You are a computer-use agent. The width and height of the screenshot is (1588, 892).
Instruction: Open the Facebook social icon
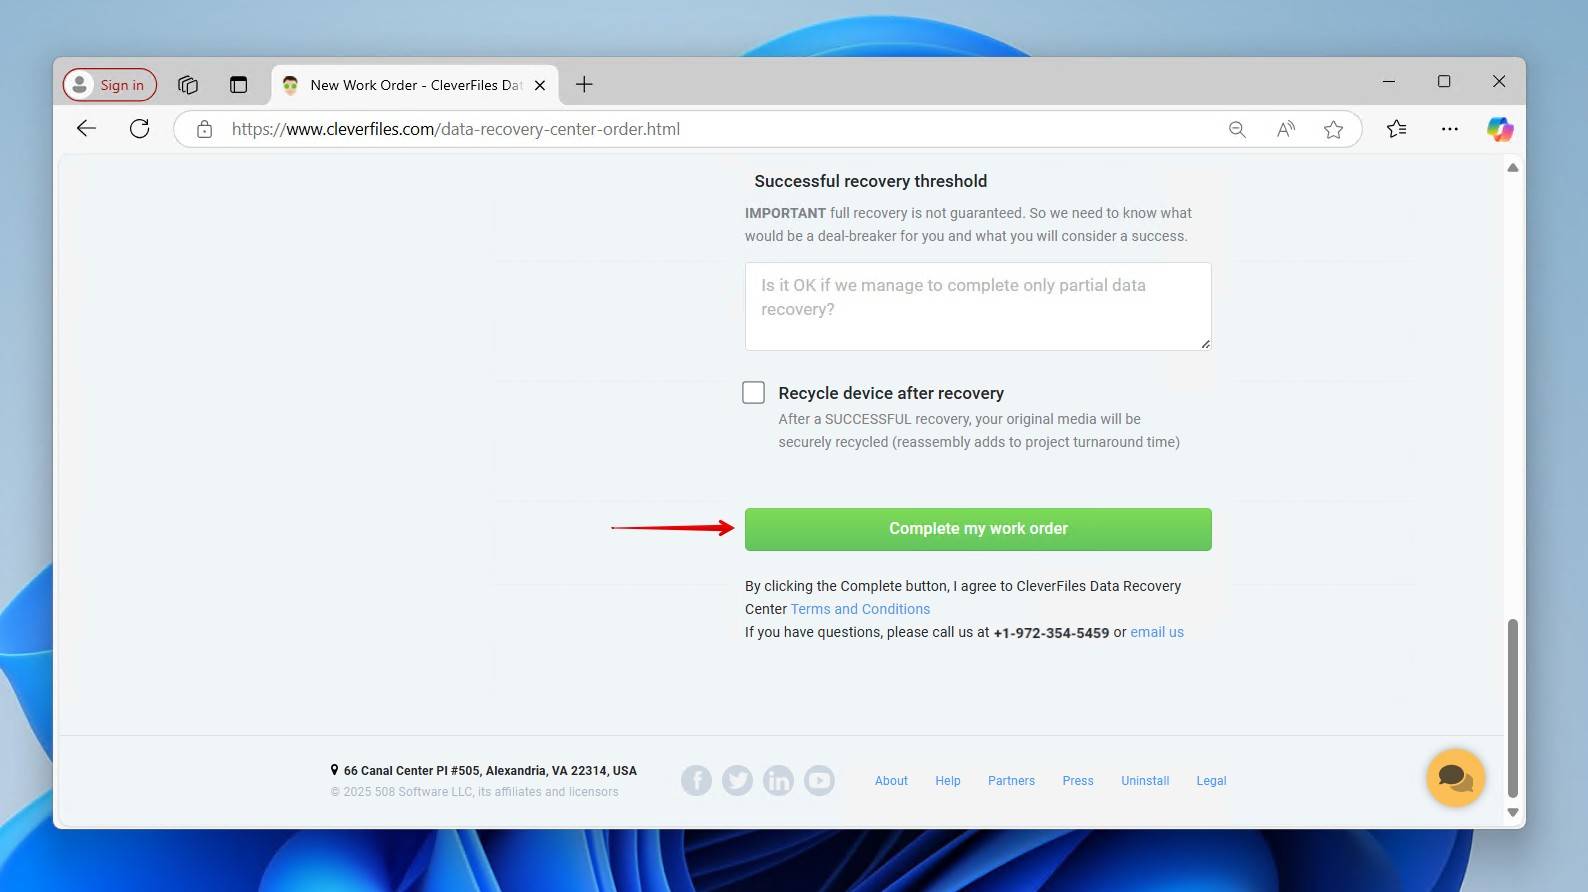pyautogui.click(x=697, y=780)
